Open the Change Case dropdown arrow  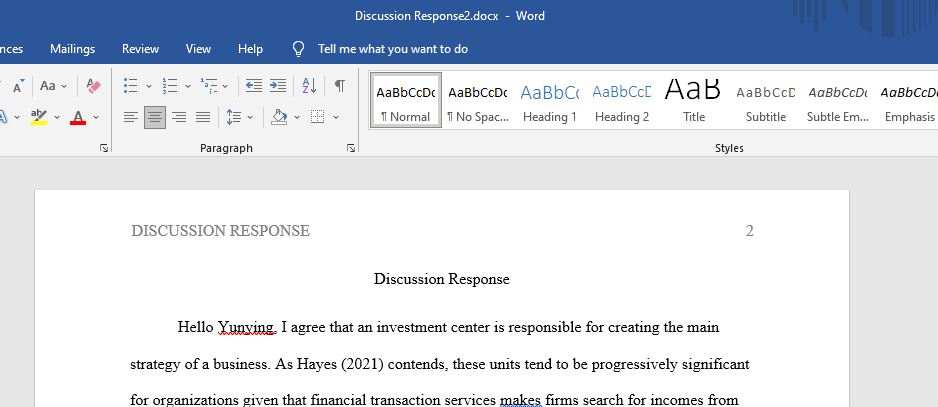64,86
